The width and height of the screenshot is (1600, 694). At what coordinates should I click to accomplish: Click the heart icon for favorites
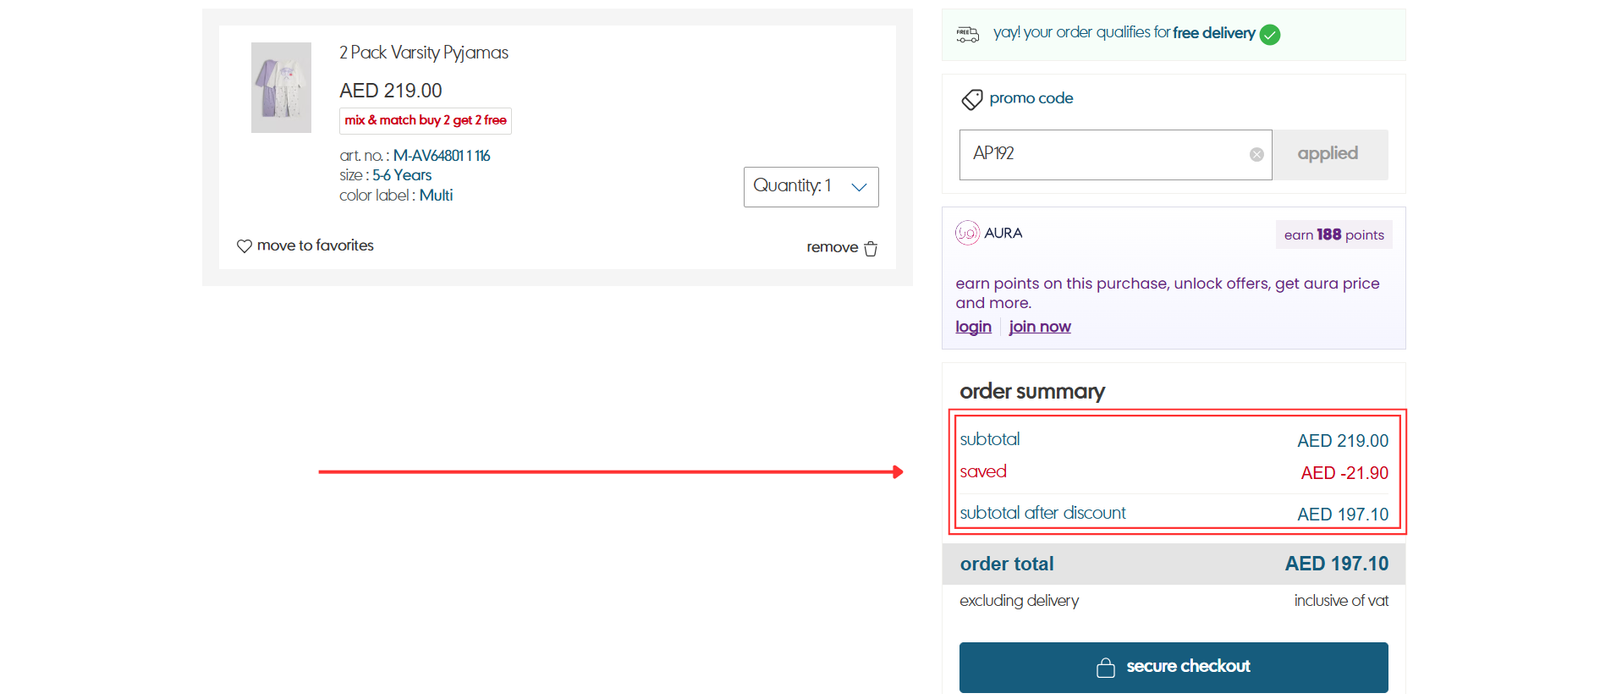click(x=244, y=246)
